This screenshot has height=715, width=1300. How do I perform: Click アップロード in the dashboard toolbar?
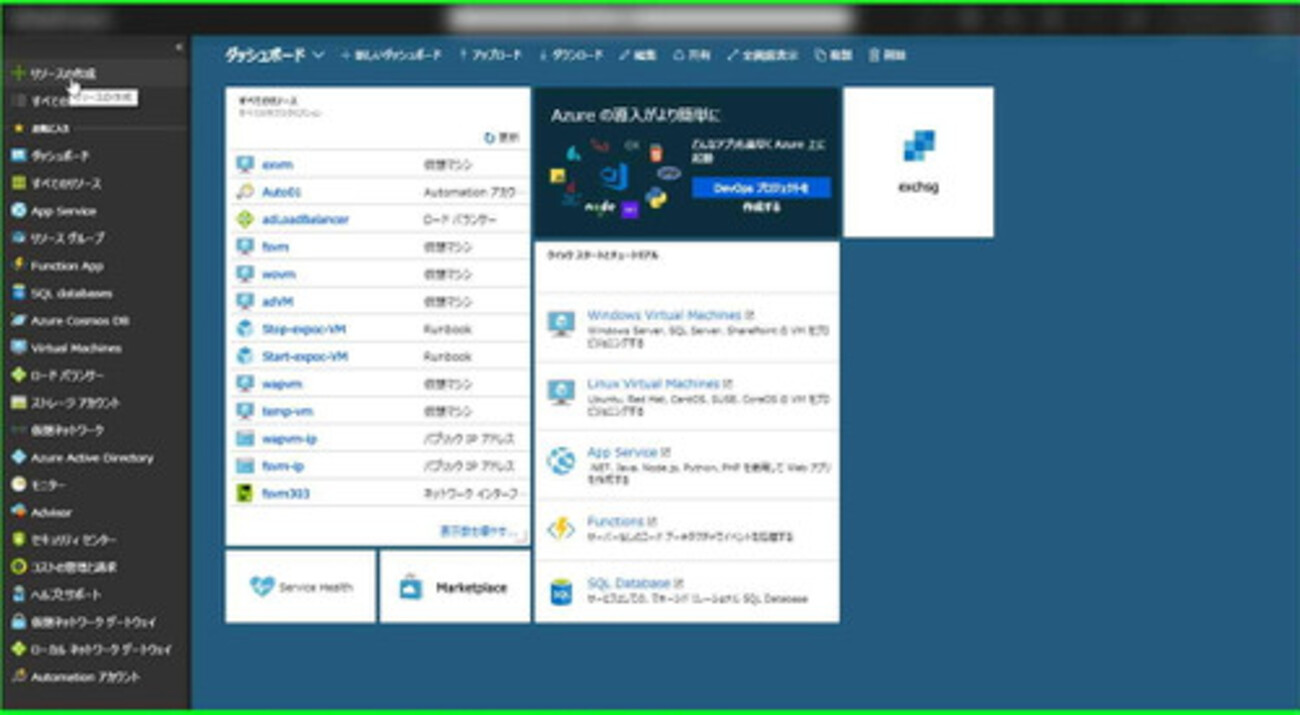(490, 56)
